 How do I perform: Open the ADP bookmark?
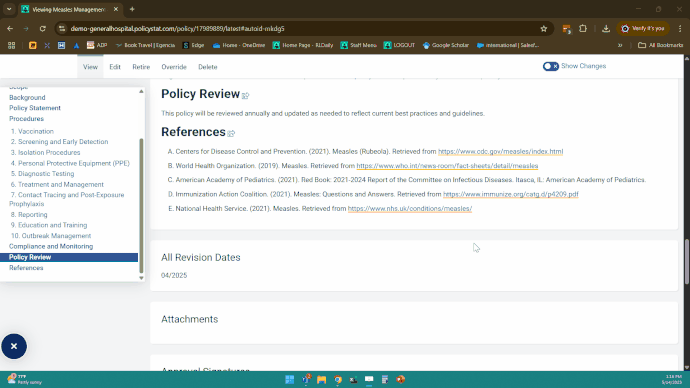pos(97,45)
